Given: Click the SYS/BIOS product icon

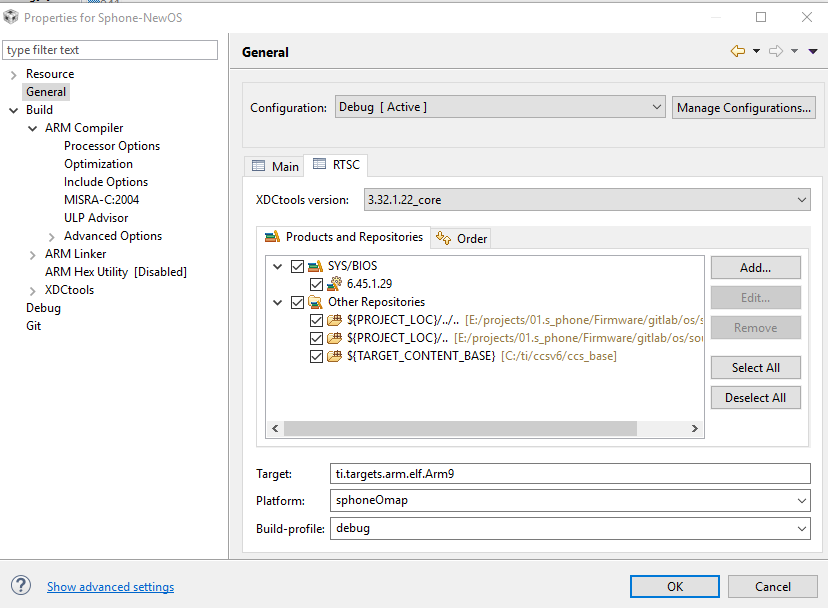Looking at the screenshot, I should [x=315, y=266].
